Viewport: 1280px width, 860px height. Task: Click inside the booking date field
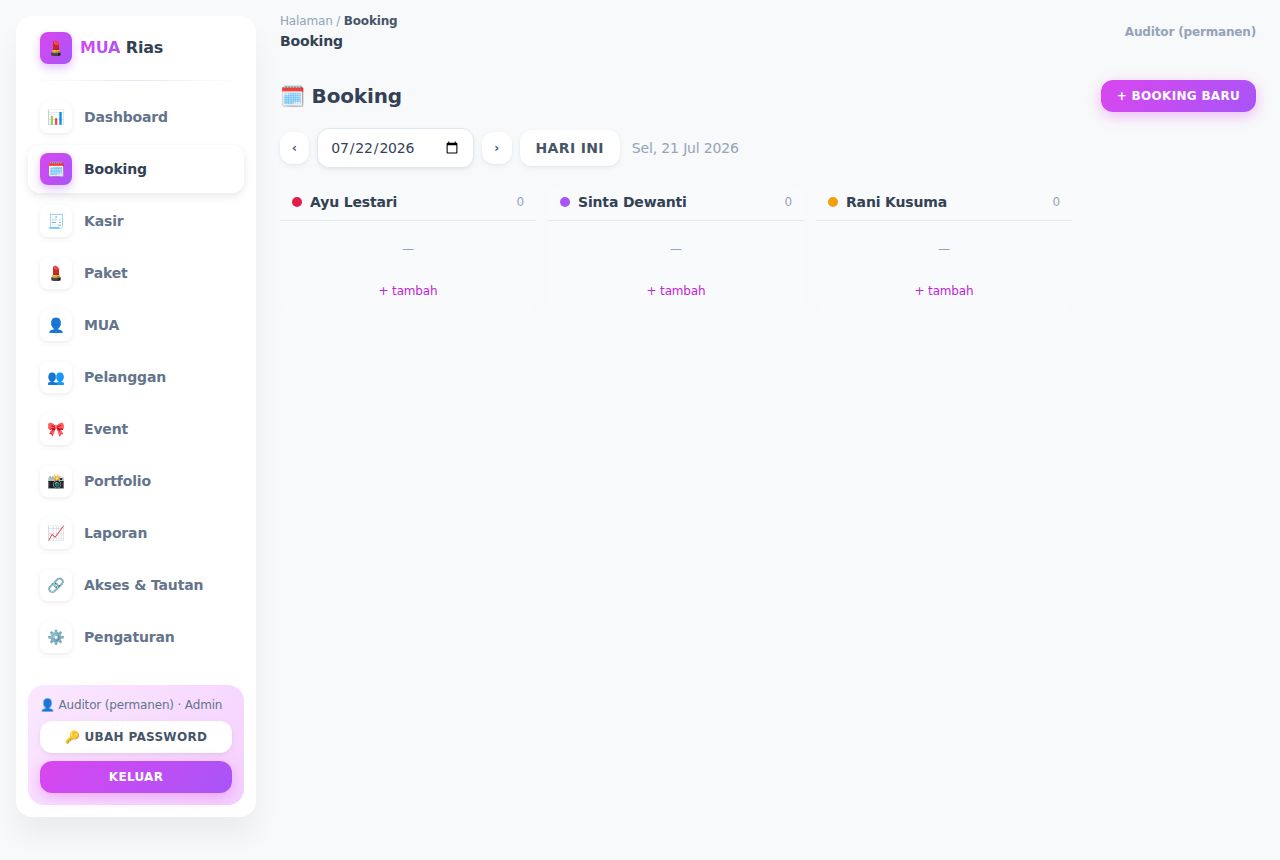(x=395, y=148)
